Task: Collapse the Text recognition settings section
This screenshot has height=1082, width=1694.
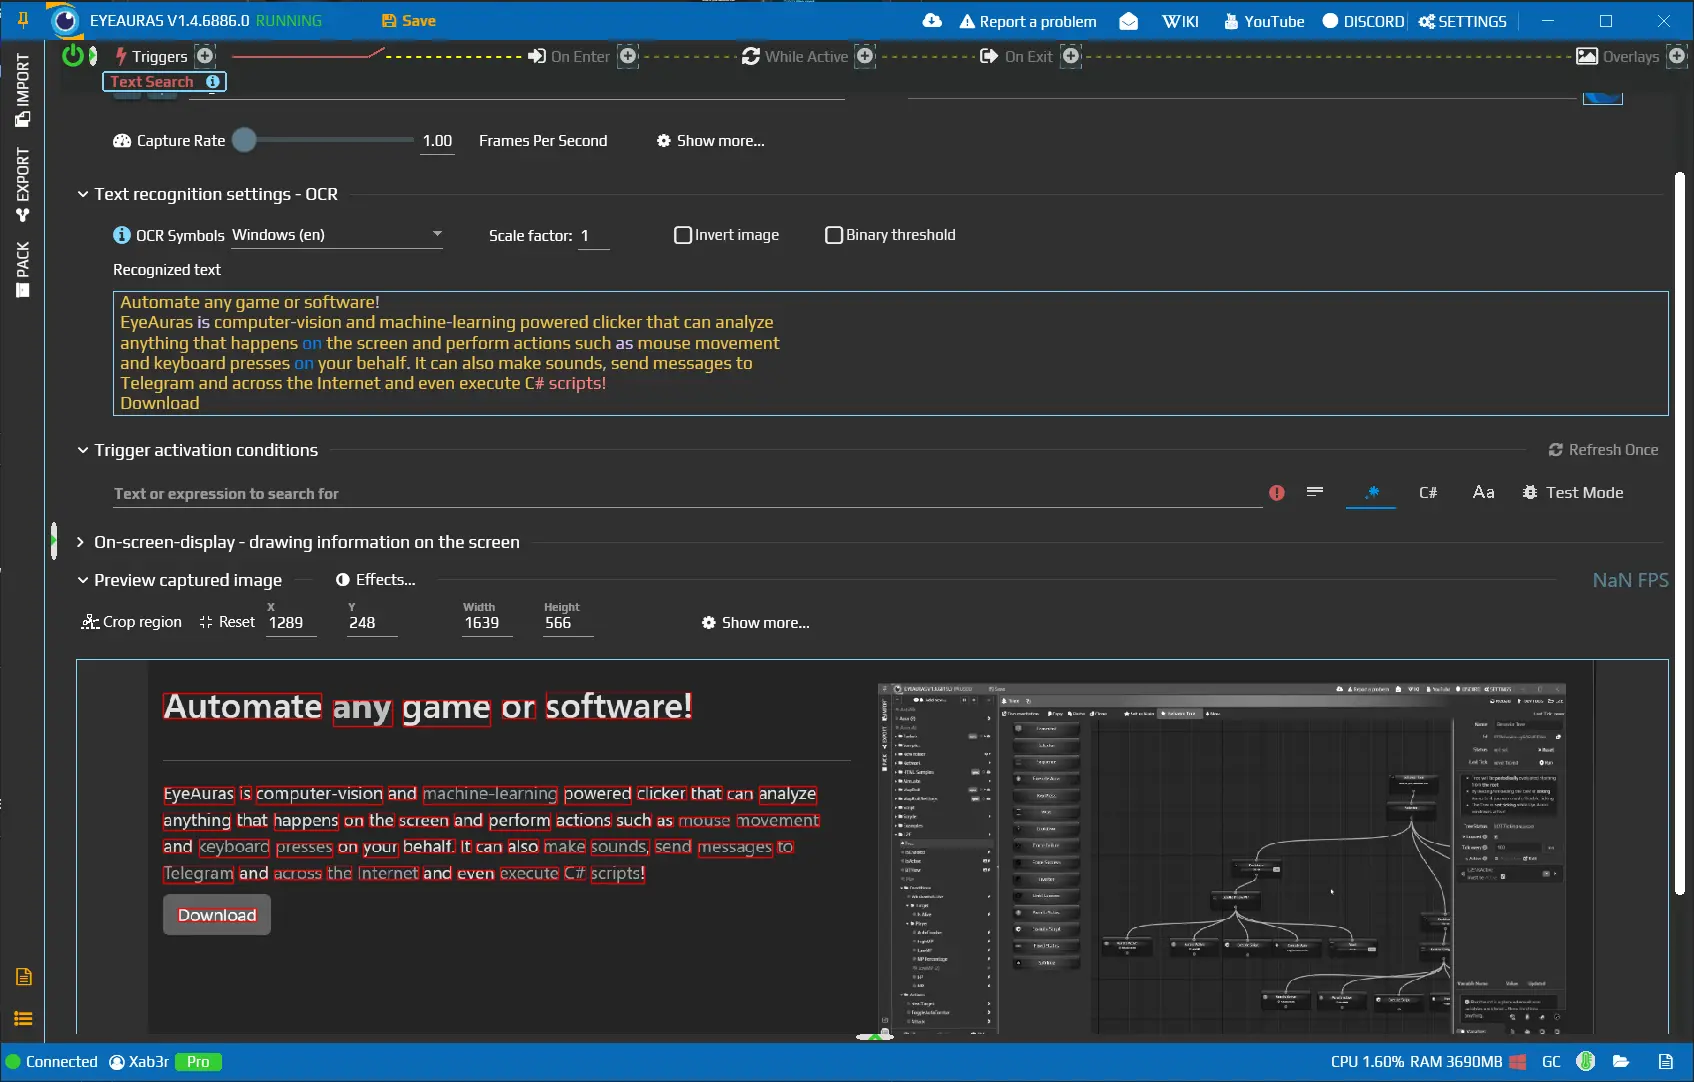Action: pyautogui.click(x=83, y=194)
